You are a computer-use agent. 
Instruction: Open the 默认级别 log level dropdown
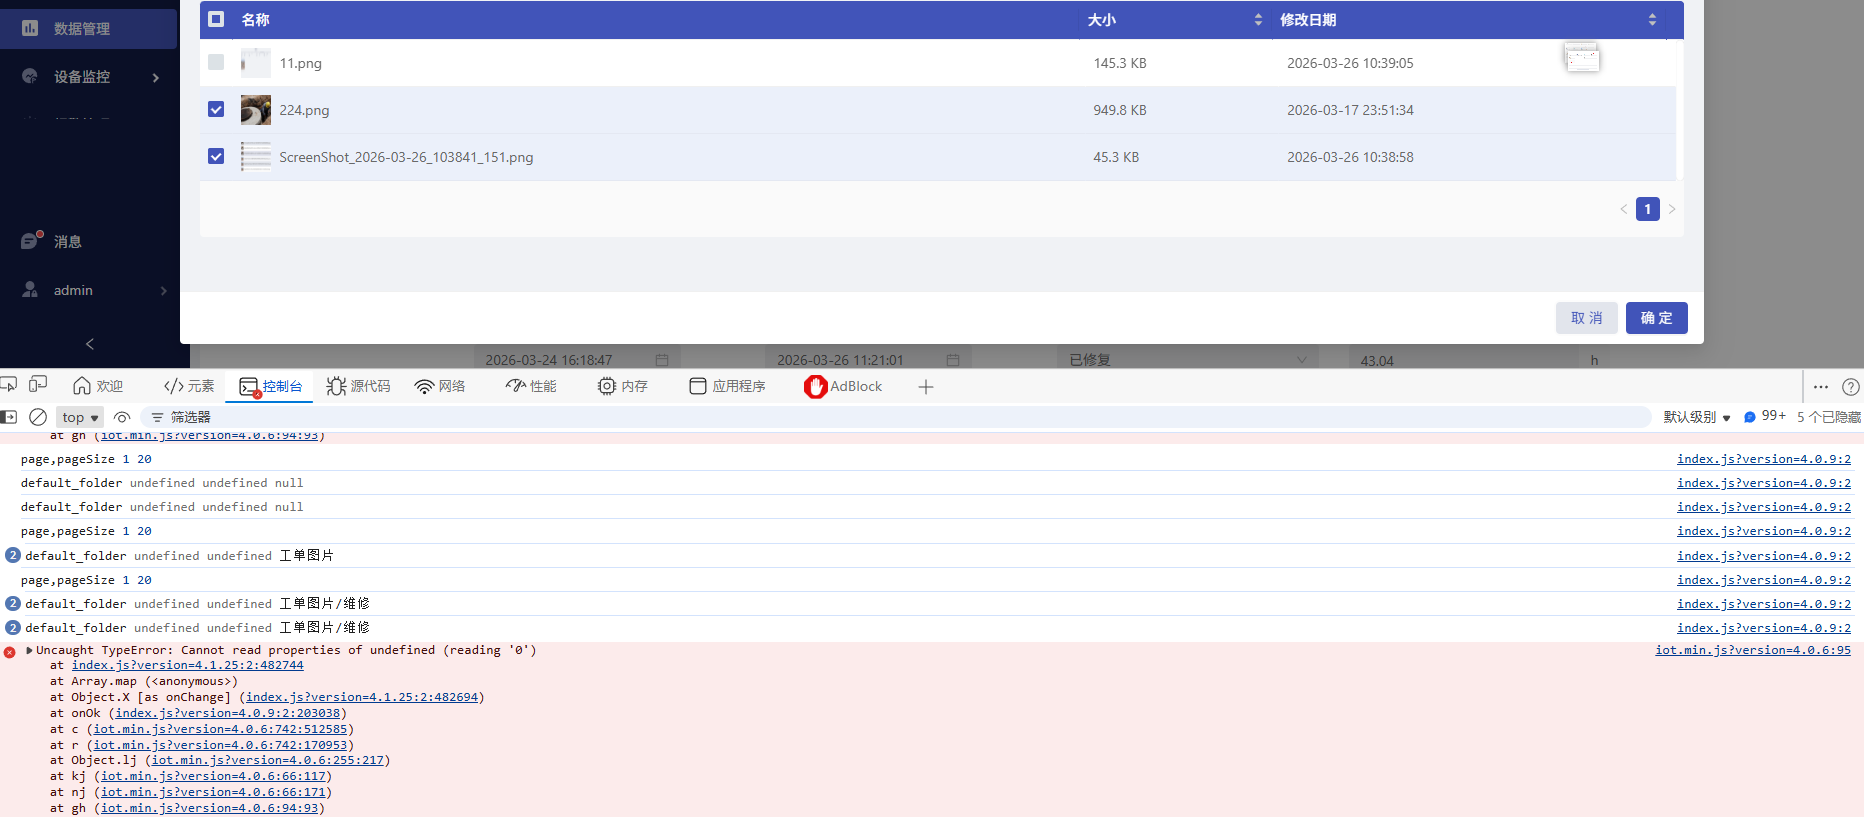(1696, 417)
